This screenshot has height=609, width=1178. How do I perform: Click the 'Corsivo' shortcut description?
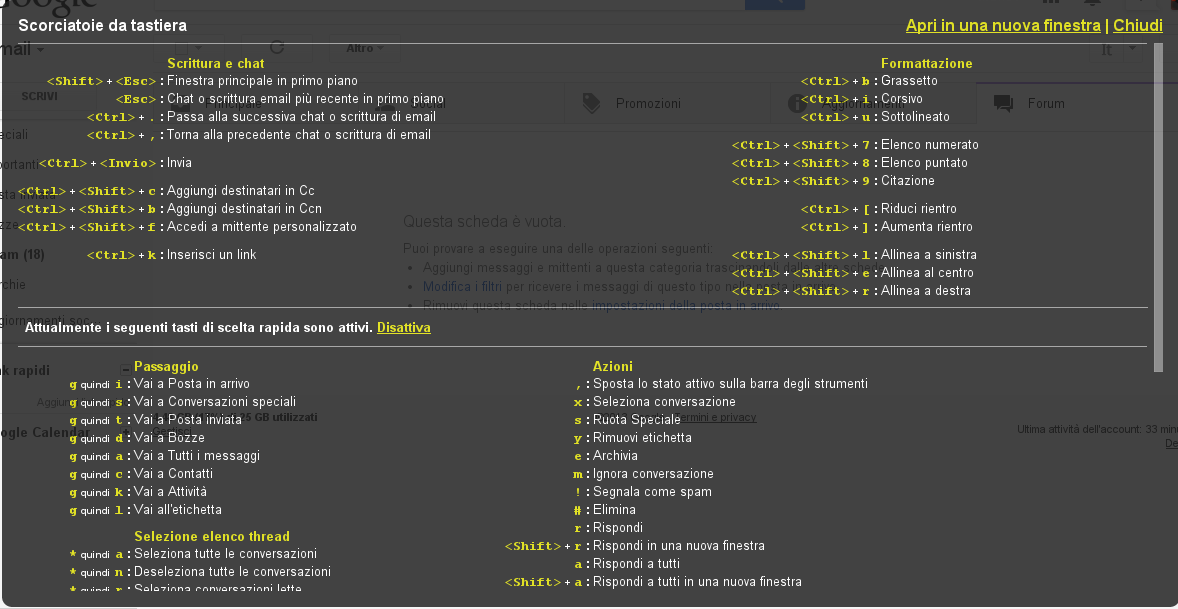(x=902, y=98)
